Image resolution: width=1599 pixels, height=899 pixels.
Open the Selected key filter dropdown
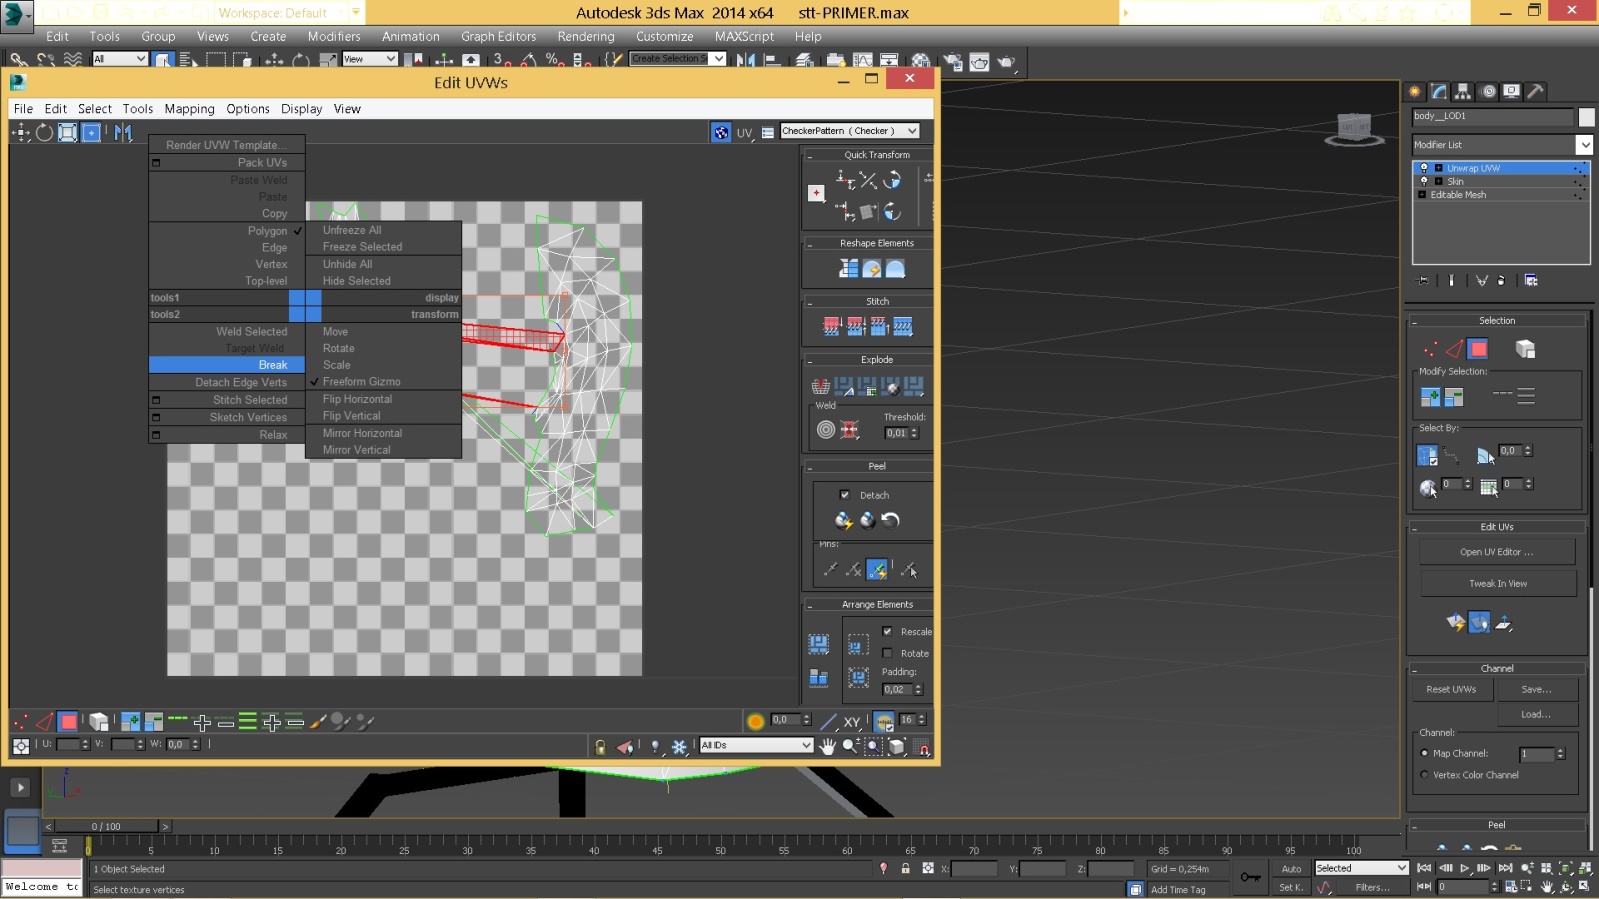pos(1362,868)
